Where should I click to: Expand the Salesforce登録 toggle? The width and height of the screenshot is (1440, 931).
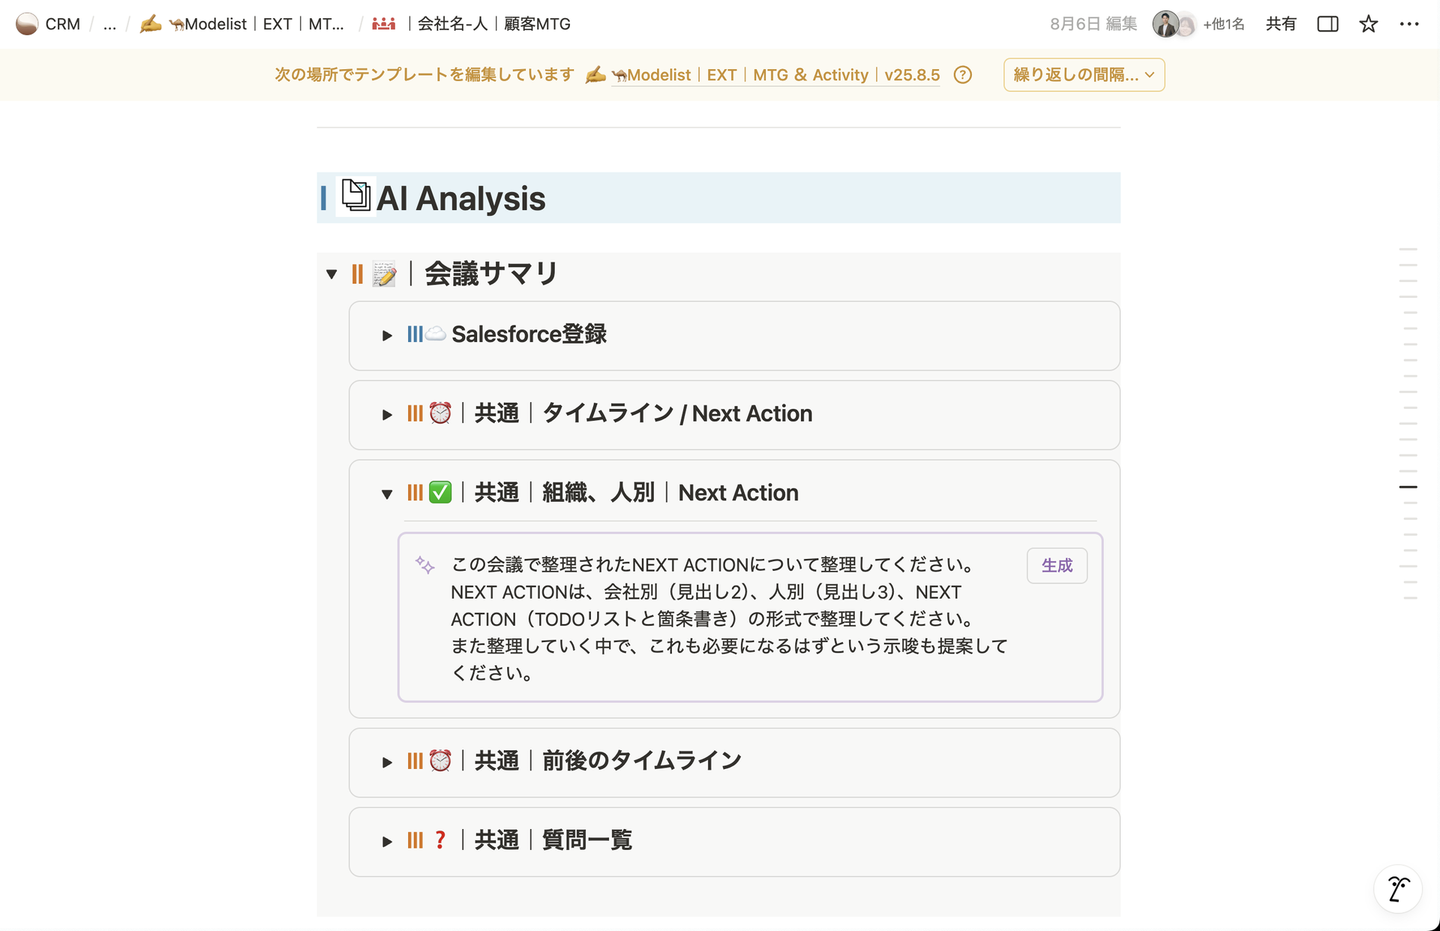387,335
